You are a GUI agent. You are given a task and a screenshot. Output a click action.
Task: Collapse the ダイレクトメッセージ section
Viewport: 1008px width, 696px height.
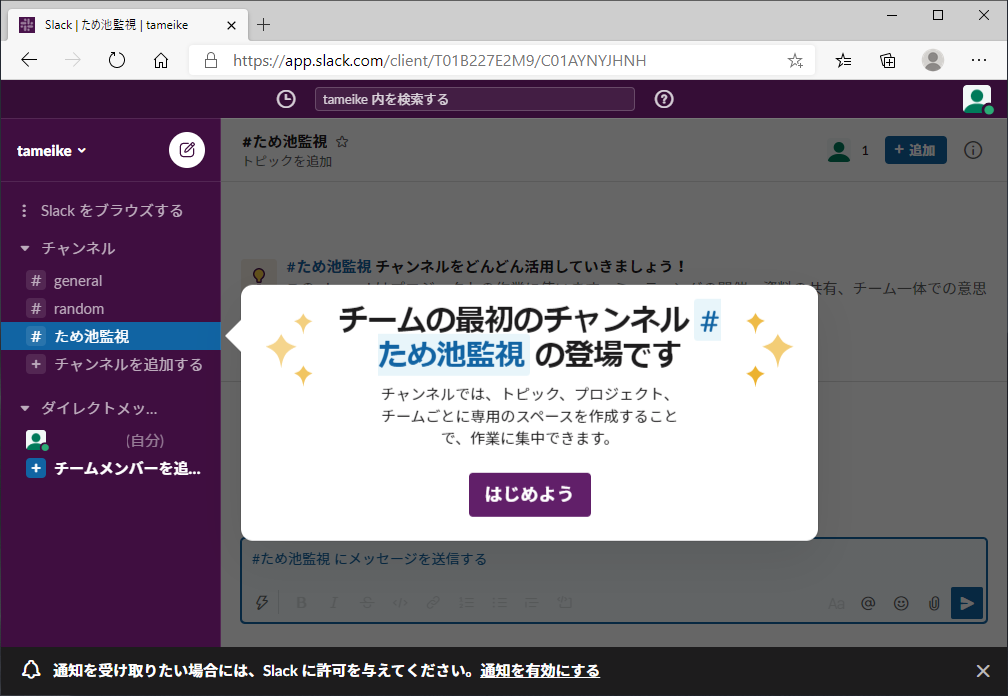tap(25, 408)
